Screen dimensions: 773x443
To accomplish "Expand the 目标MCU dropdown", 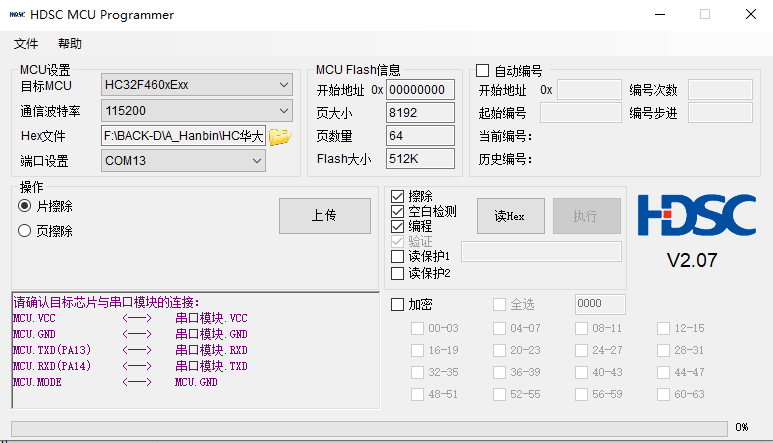I will (197, 85).
